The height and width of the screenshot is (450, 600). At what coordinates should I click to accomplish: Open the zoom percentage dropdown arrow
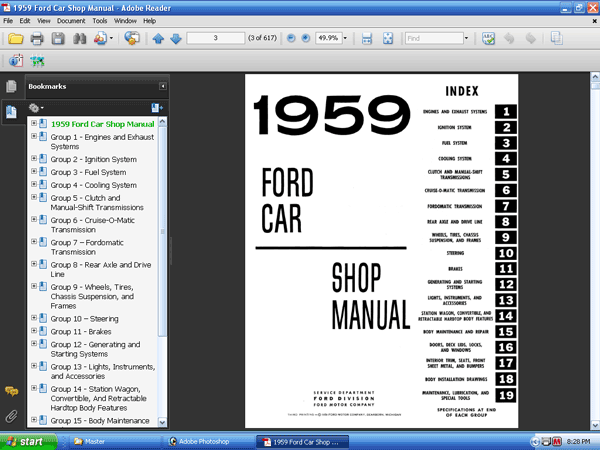pos(345,38)
